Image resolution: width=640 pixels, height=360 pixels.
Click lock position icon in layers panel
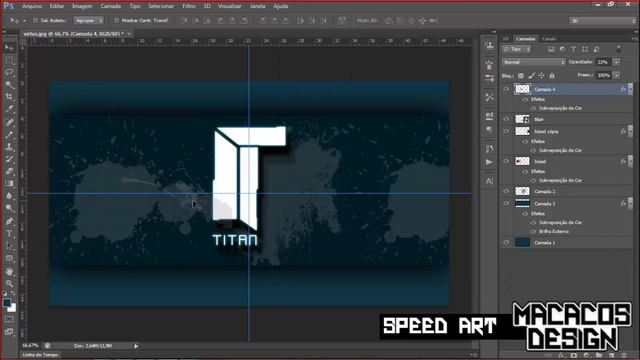tap(542, 76)
